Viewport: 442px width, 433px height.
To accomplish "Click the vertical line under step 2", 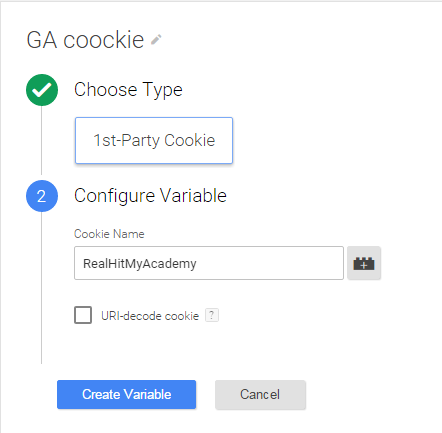I will [x=41, y=288].
